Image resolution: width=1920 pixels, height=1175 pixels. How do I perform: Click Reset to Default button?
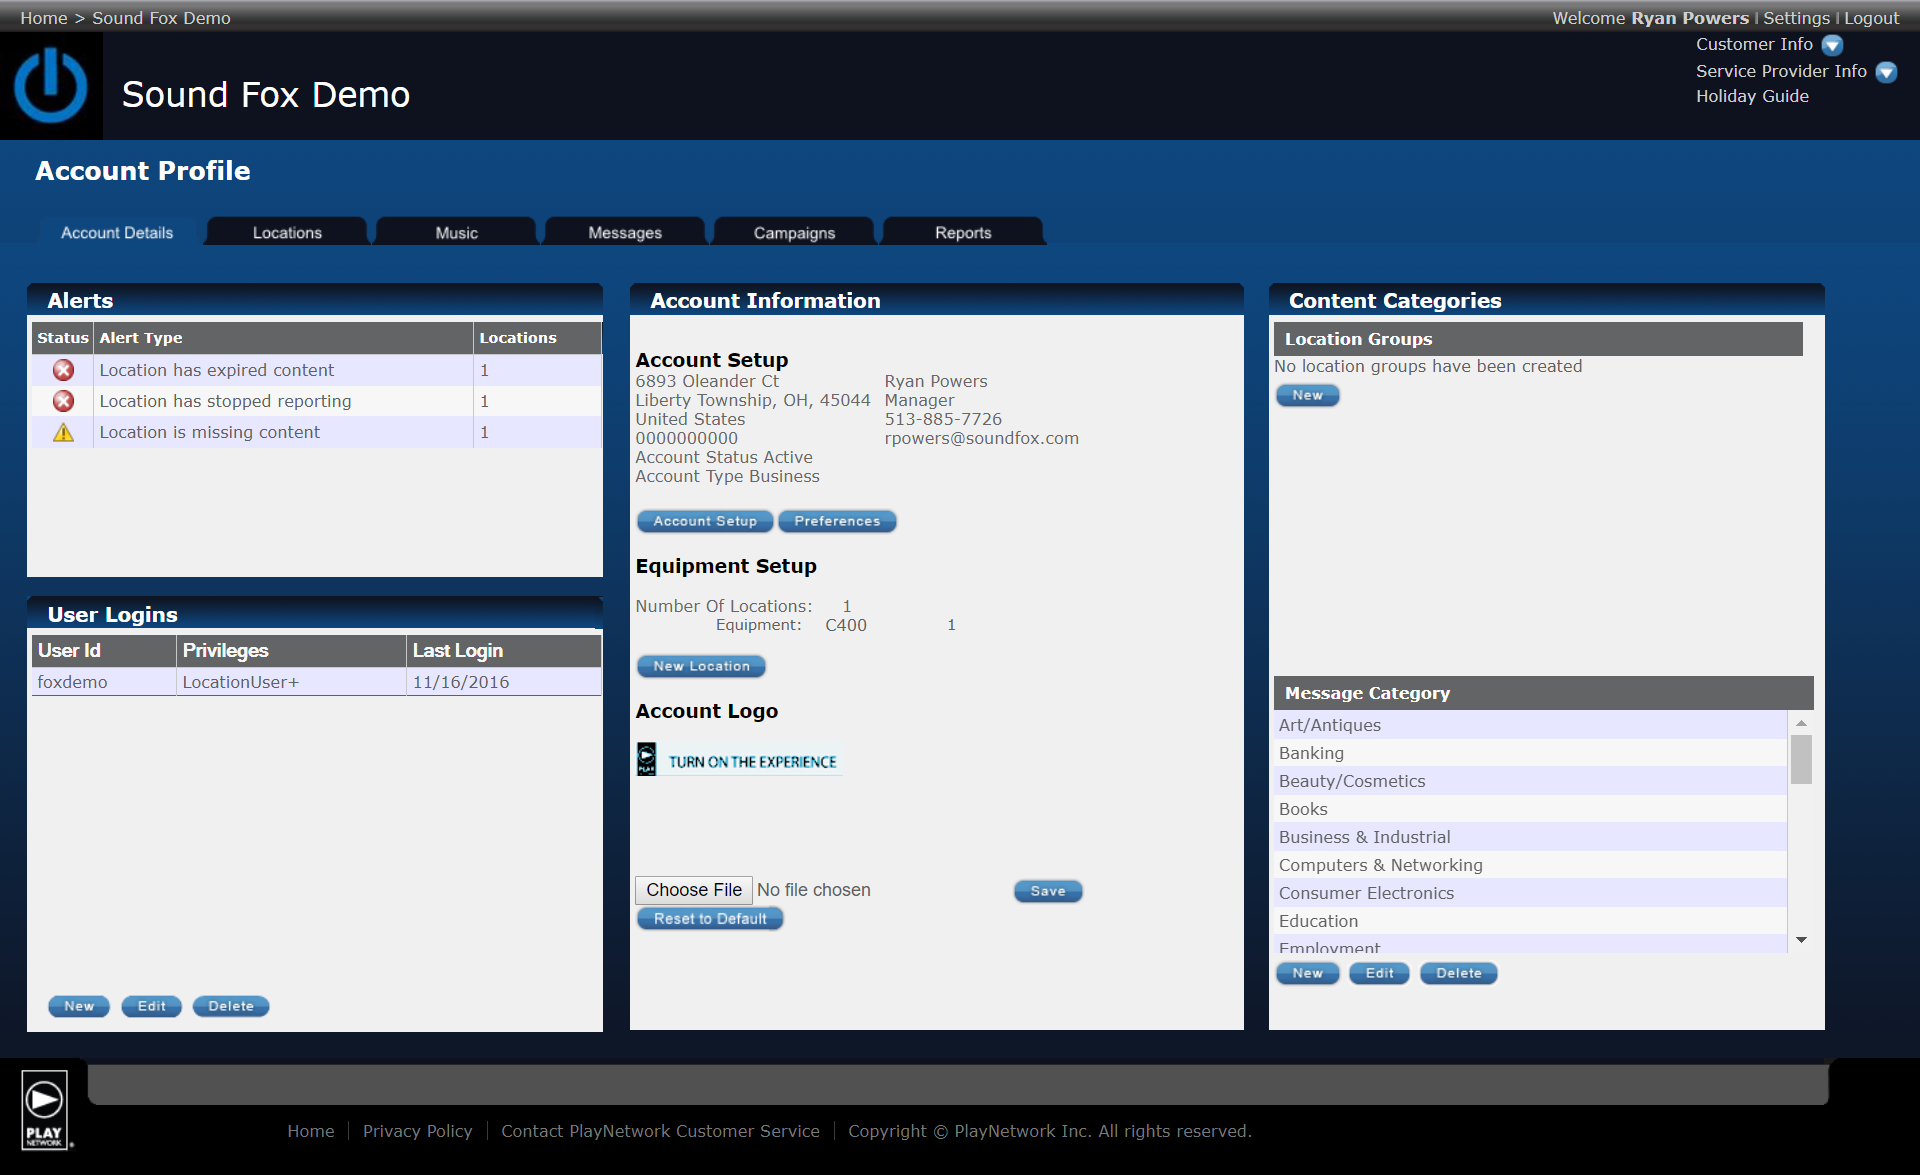710,918
